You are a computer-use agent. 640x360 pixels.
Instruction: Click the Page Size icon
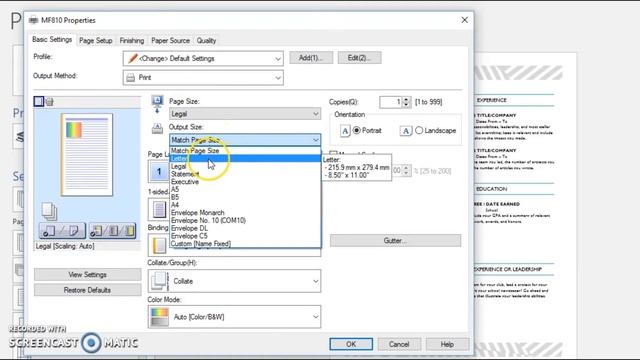click(157, 104)
